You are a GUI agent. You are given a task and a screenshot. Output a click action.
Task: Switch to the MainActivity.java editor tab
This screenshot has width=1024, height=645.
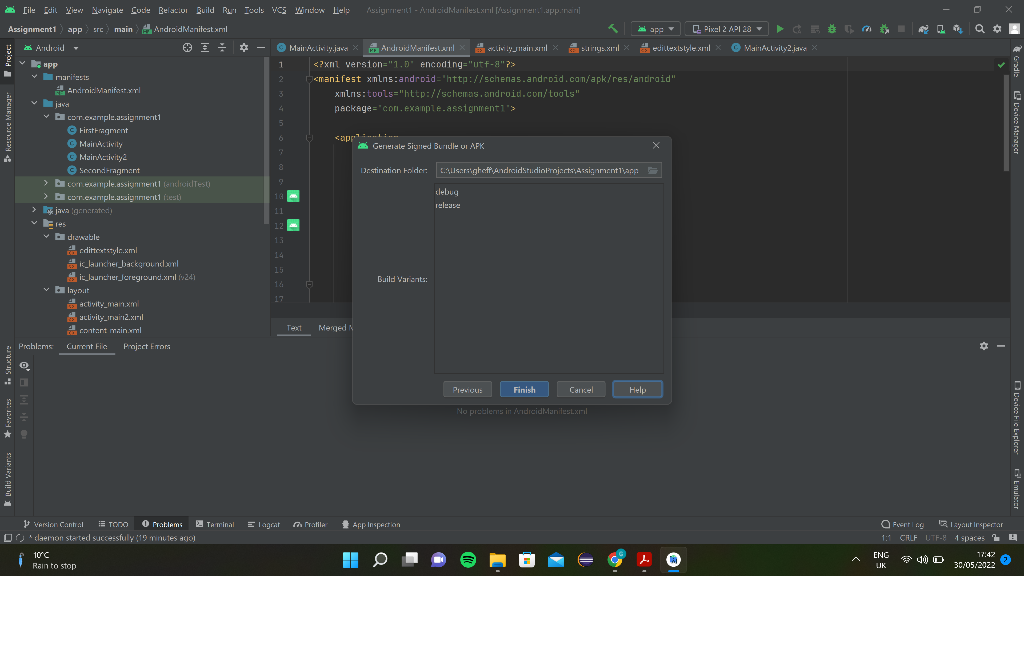click(x=318, y=48)
